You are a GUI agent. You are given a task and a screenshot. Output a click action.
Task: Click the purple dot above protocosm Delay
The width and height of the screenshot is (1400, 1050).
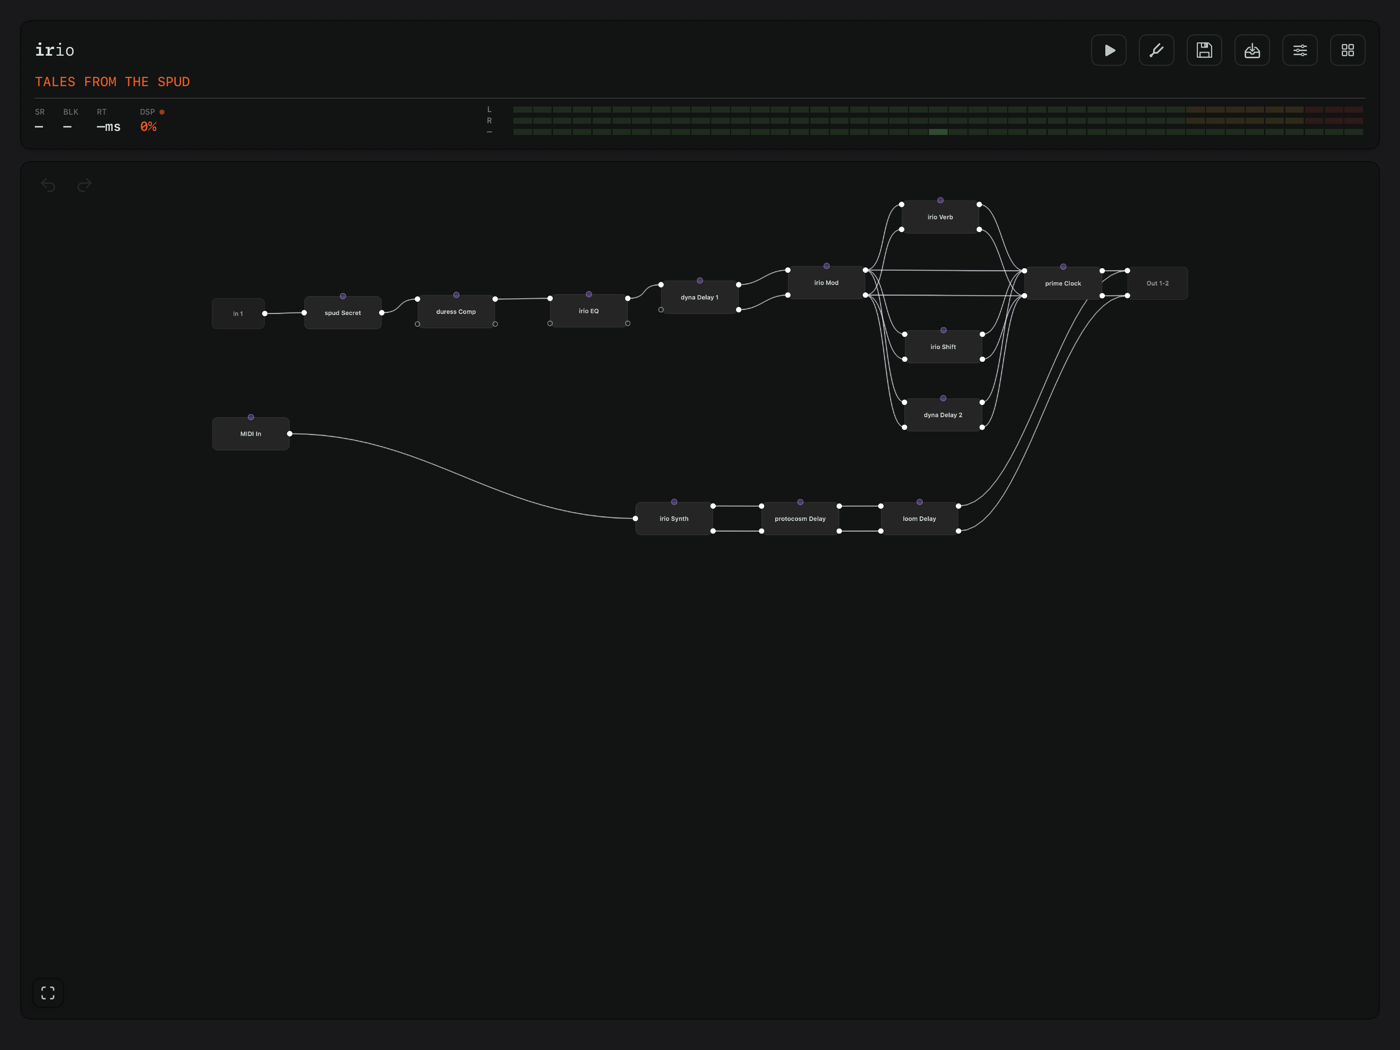pos(800,502)
